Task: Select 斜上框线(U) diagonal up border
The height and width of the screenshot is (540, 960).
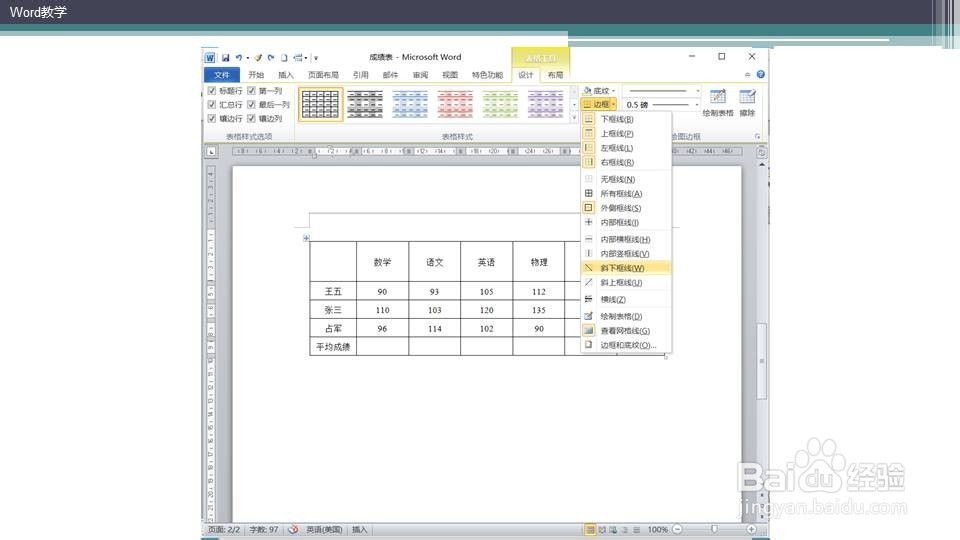Action: (626, 282)
